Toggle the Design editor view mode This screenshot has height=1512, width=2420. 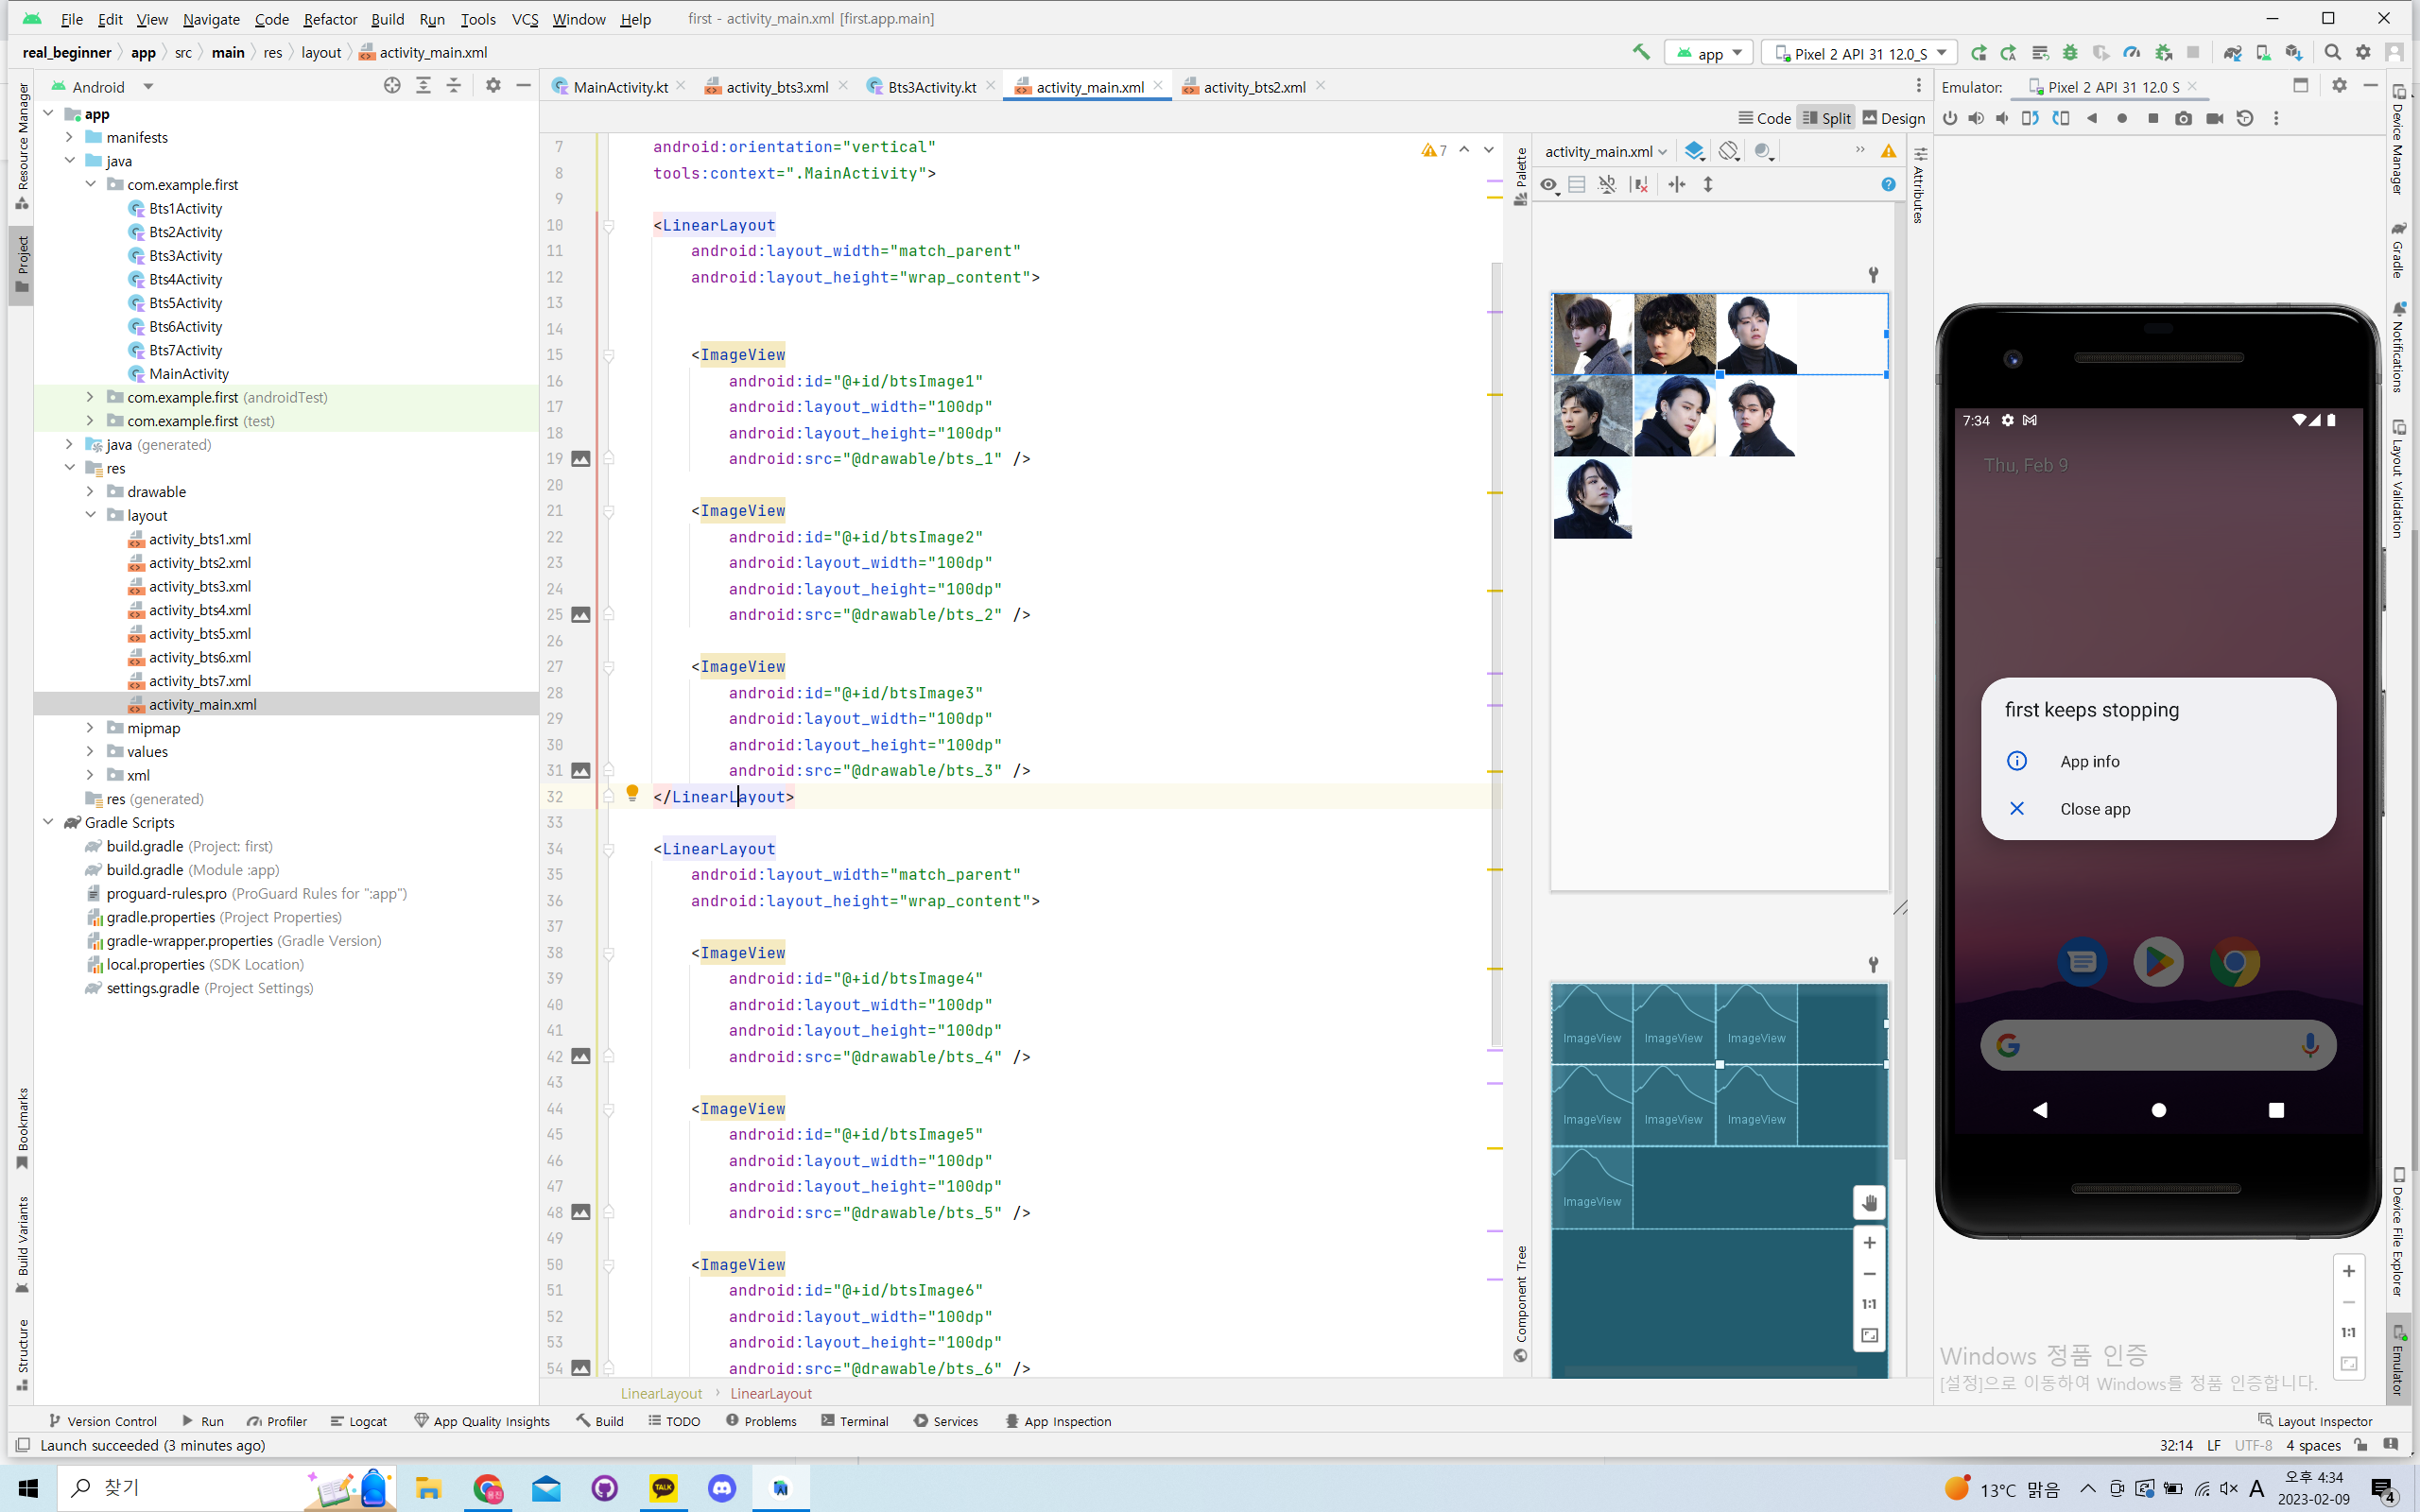tap(1893, 118)
